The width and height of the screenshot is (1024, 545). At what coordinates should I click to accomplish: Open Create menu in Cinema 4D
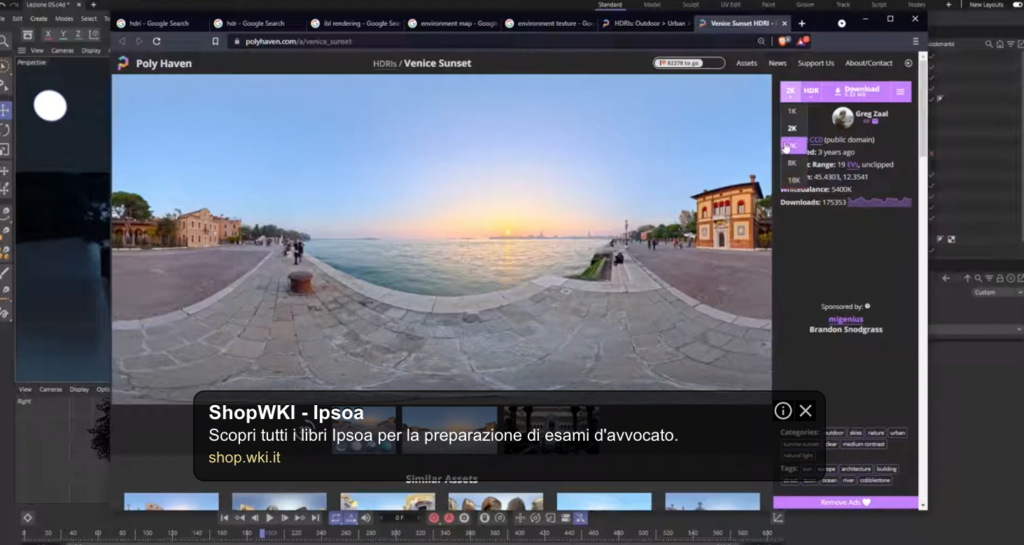point(39,19)
